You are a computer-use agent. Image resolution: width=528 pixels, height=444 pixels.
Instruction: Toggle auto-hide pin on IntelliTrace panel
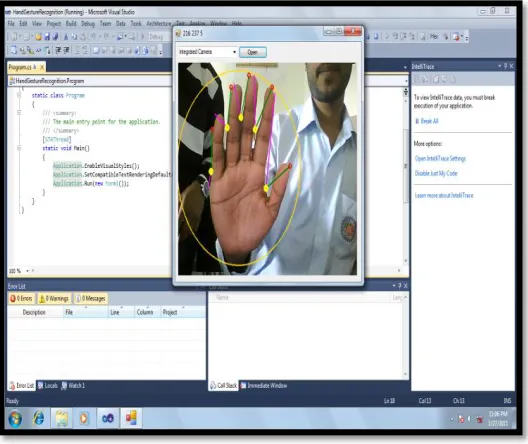click(505, 66)
